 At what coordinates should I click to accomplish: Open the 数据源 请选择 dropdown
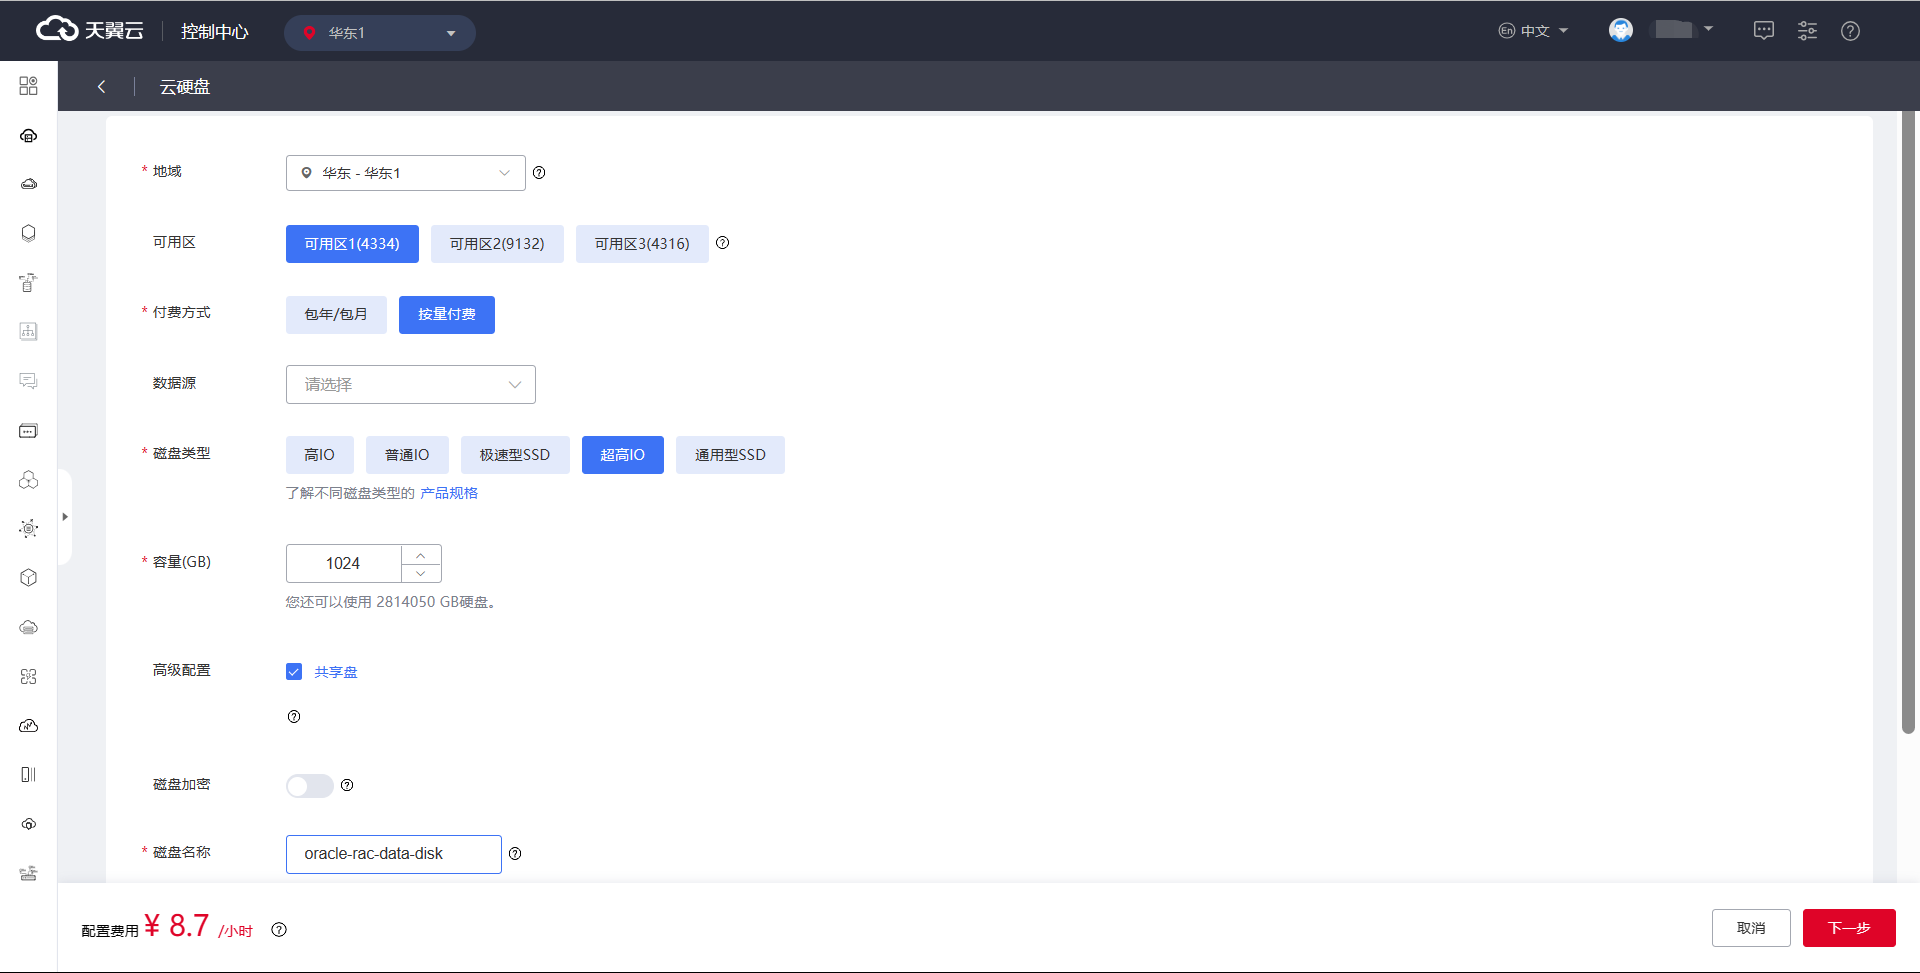pos(411,385)
